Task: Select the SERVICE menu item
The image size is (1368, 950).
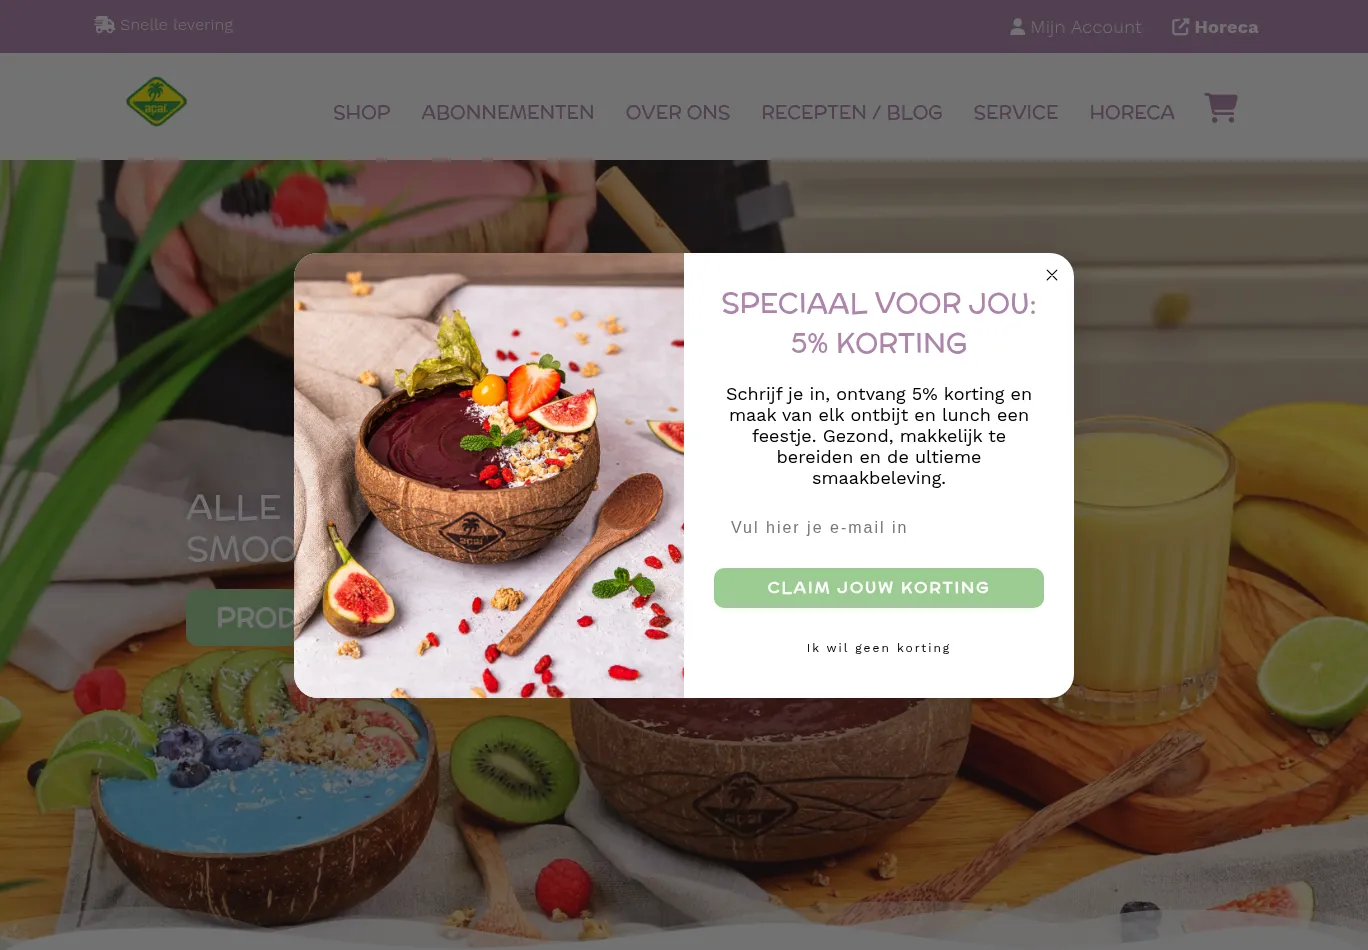Action: (1015, 113)
